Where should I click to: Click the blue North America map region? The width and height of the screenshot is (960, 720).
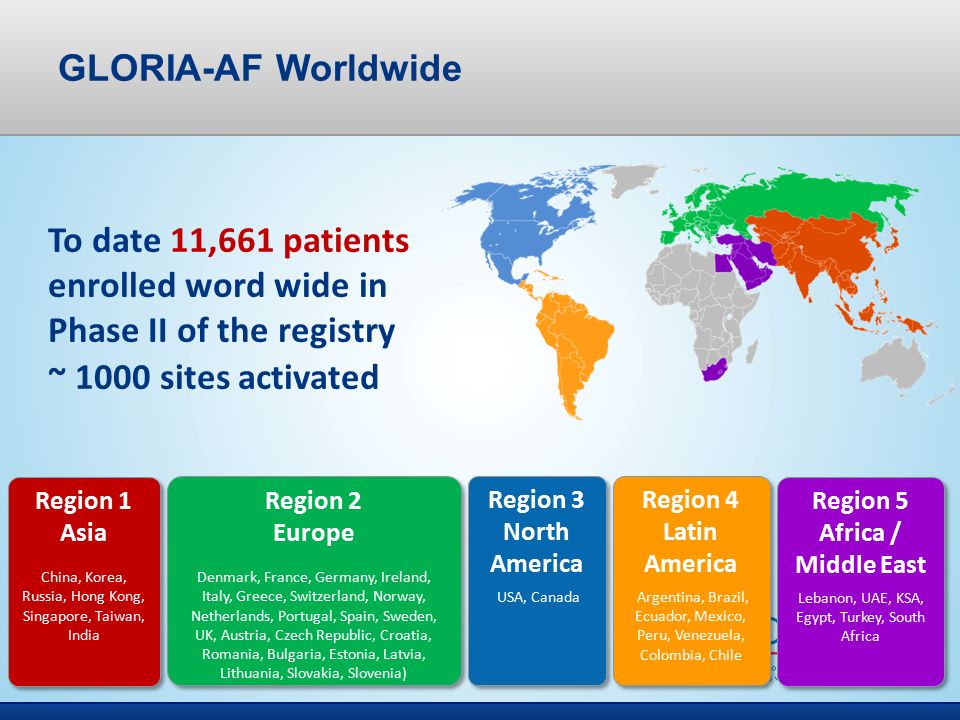coord(520,223)
